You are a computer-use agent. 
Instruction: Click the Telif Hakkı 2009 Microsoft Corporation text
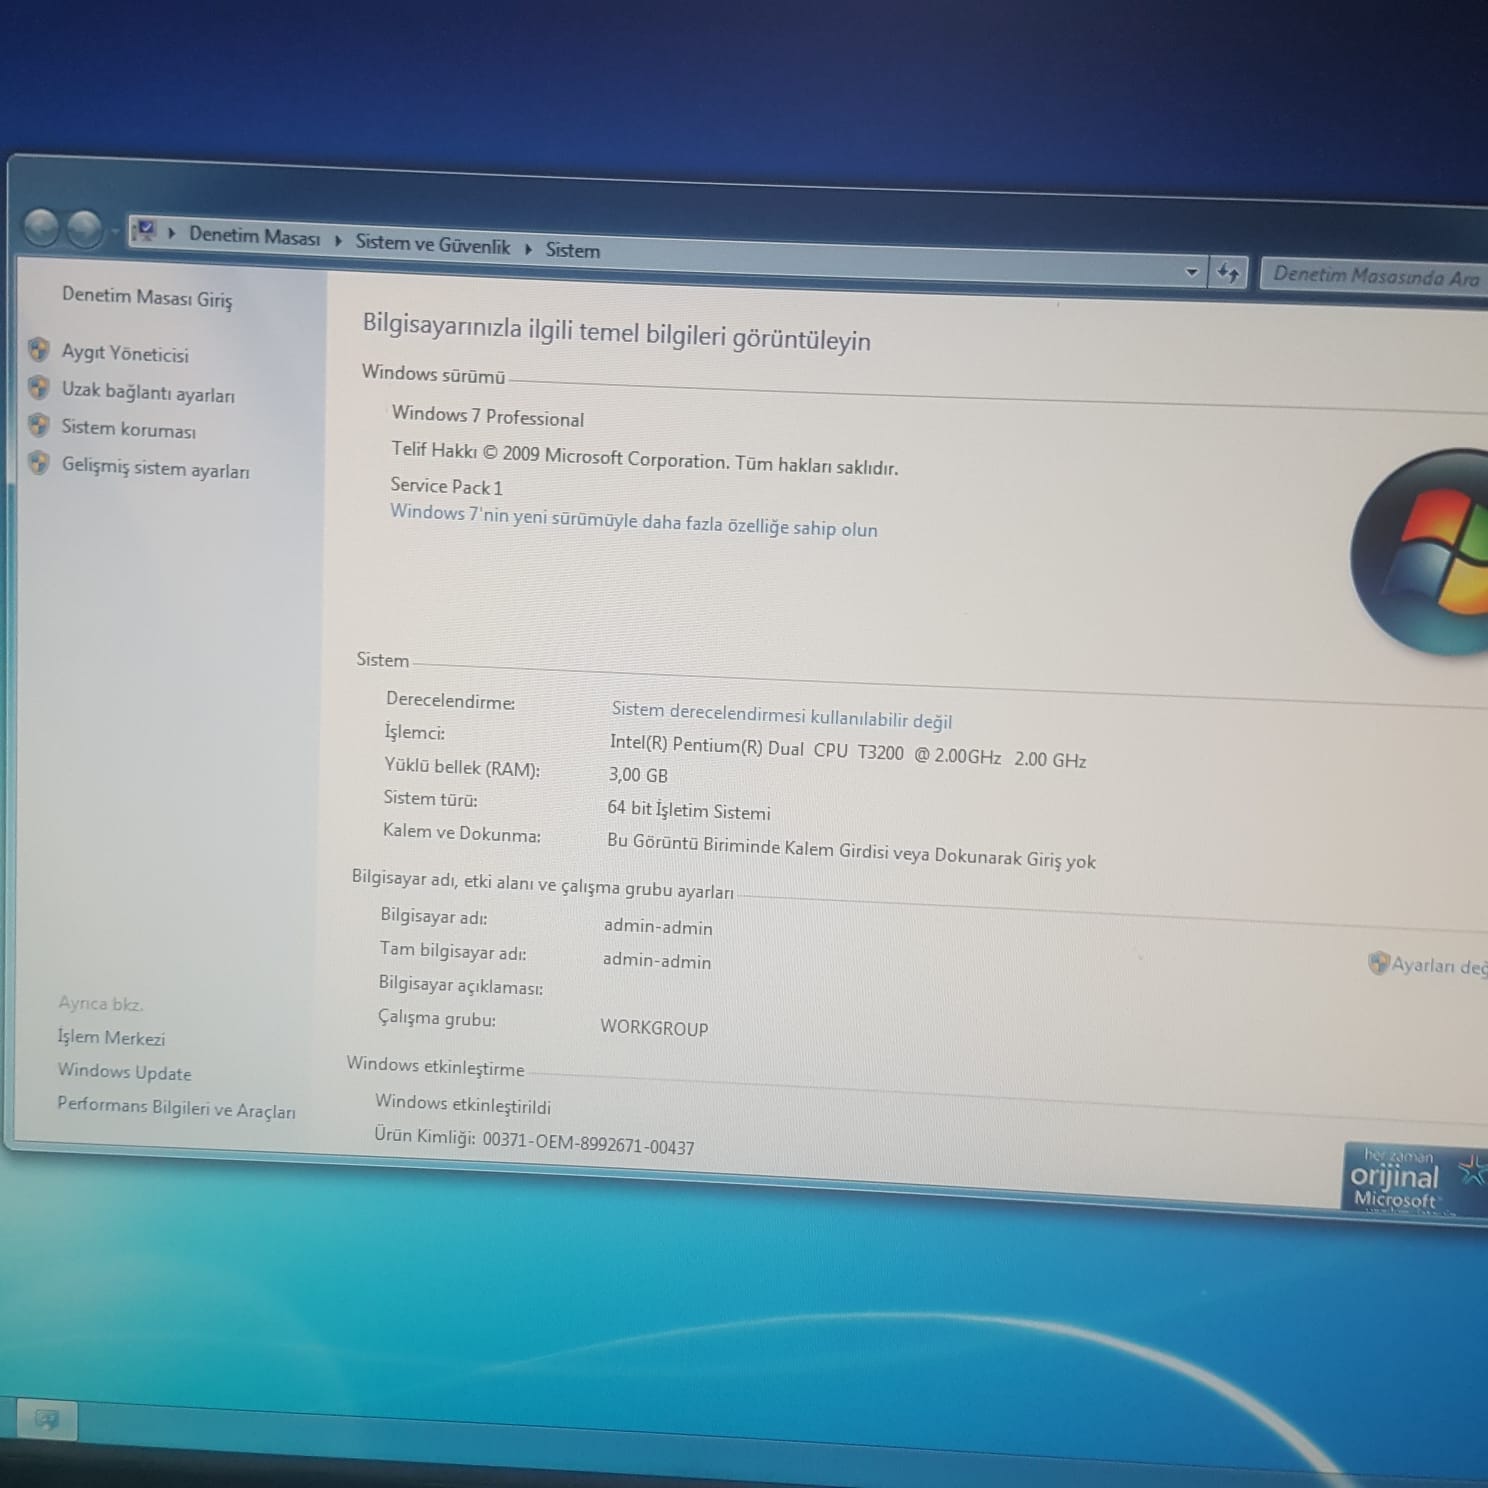coord(645,458)
